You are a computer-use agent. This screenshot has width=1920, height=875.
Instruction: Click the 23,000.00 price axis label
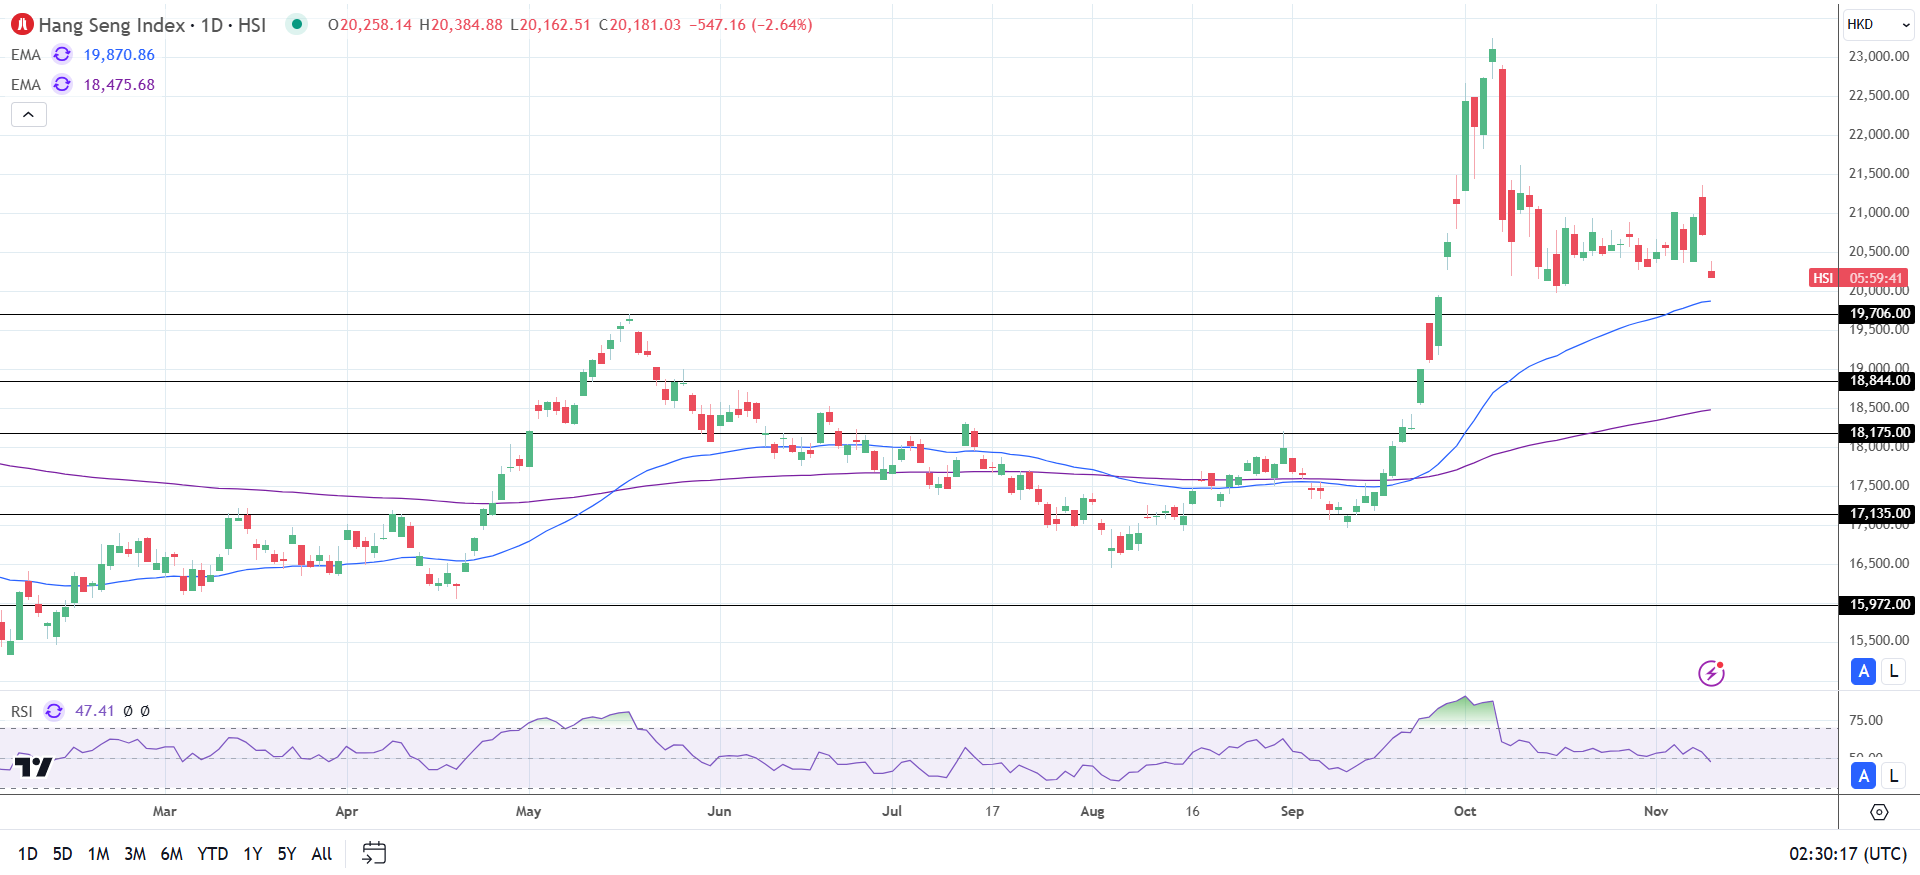pos(1879,56)
